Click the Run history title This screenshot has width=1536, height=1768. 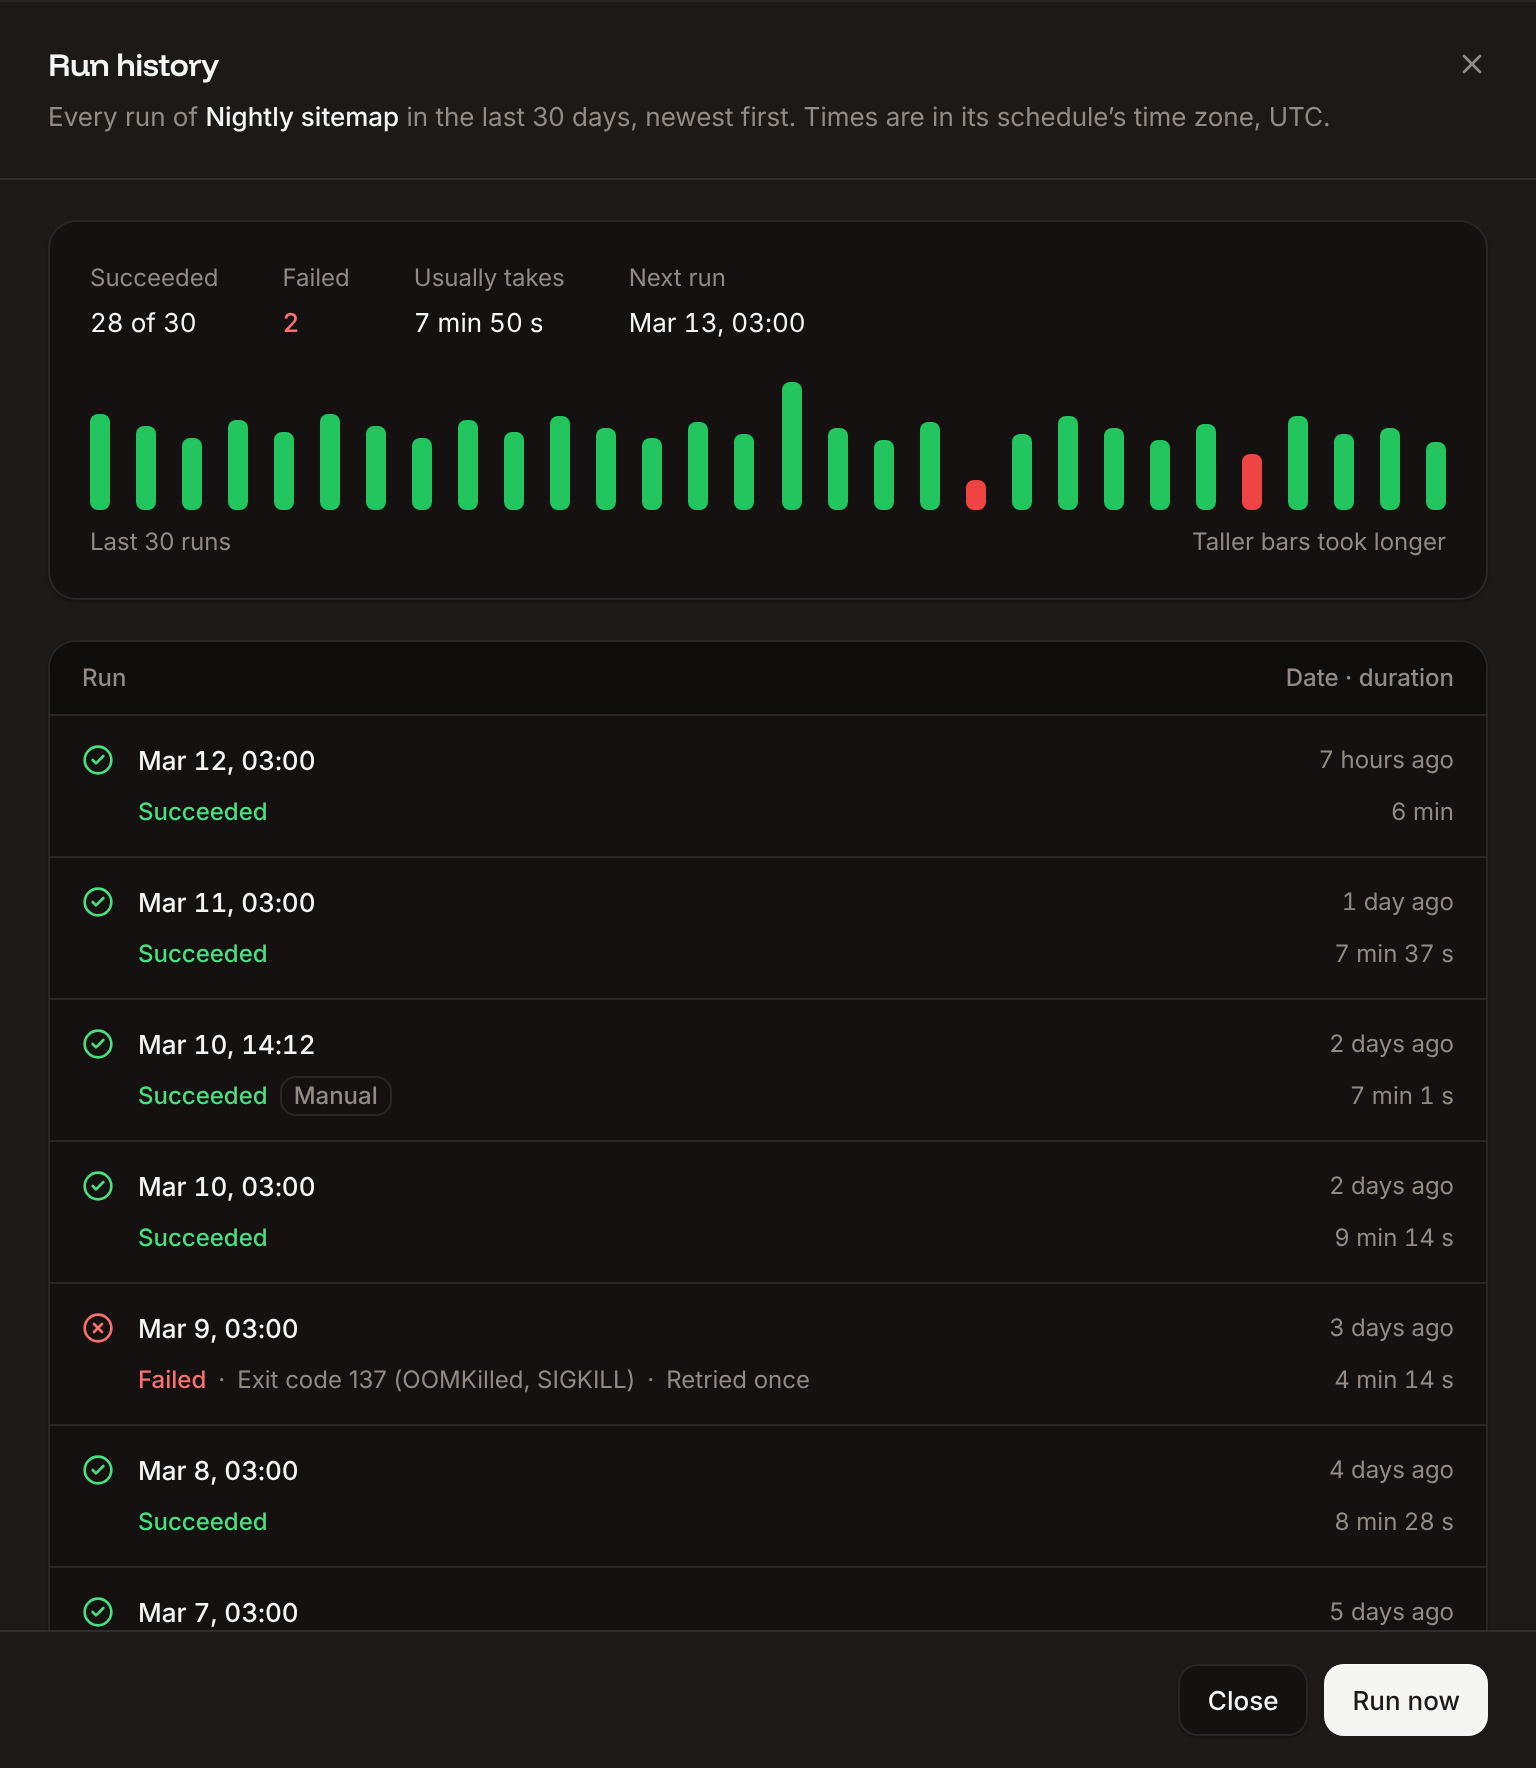point(133,66)
